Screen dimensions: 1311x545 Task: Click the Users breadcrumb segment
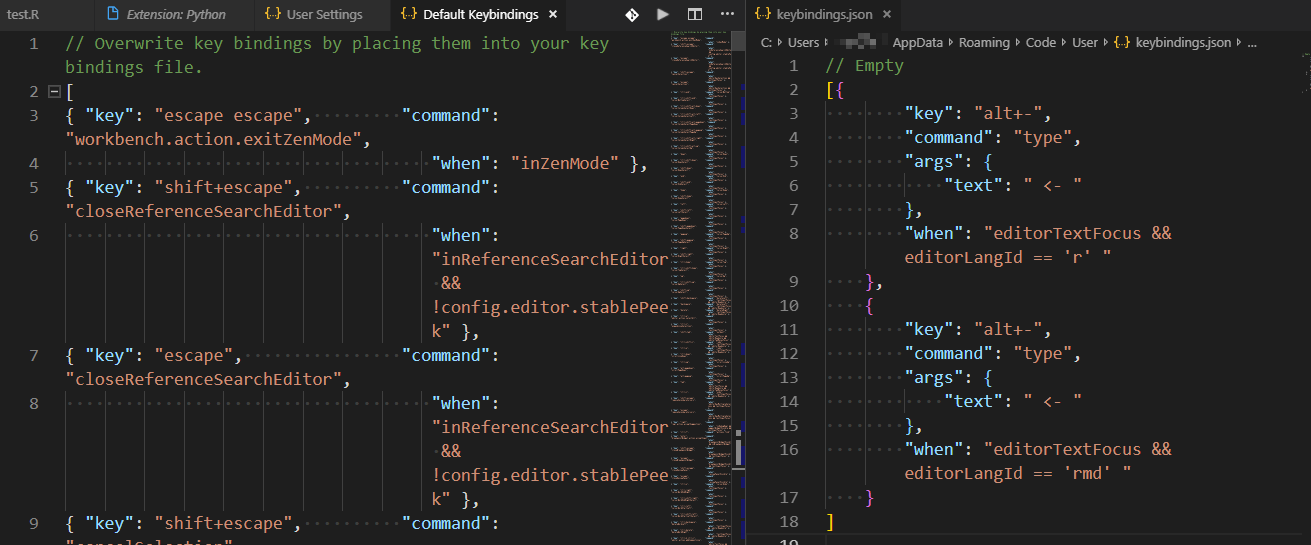[803, 43]
